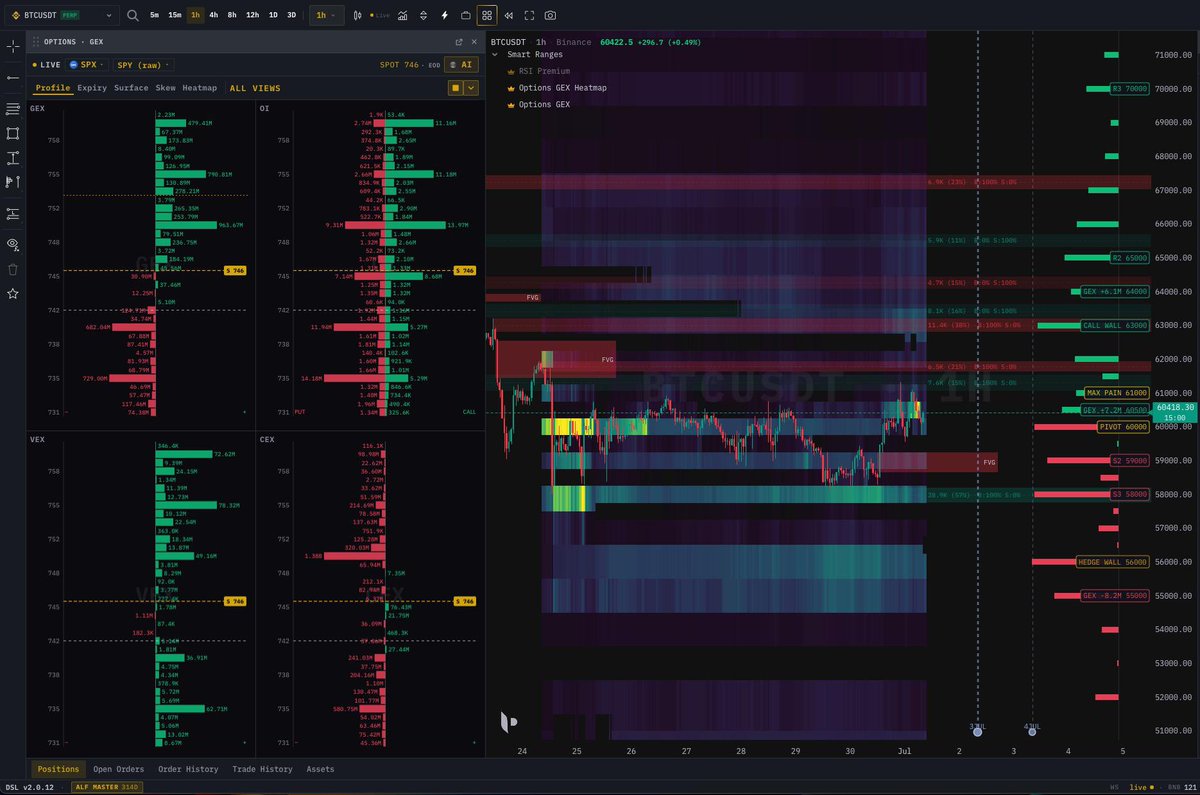This screenshot has height=795, width=1200.
Task: Expand the dropdown next to yellow square
Action: (x=471, y=88)
